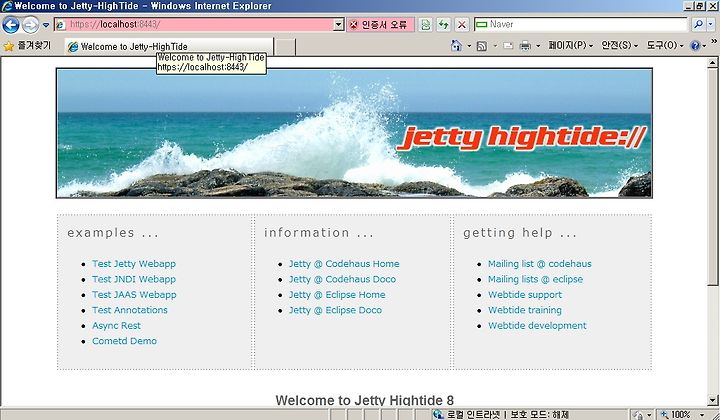Open the search provider dropdown arrow
The image size is (720, 420).
711,24
